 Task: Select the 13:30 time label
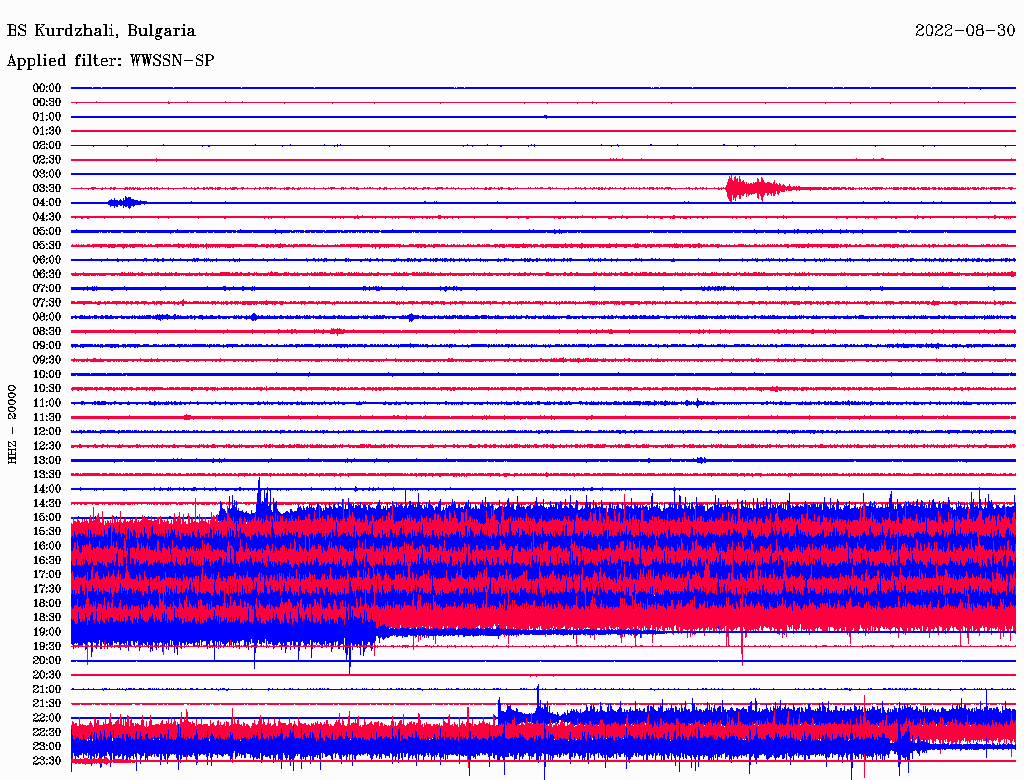[x=47, y=474]
